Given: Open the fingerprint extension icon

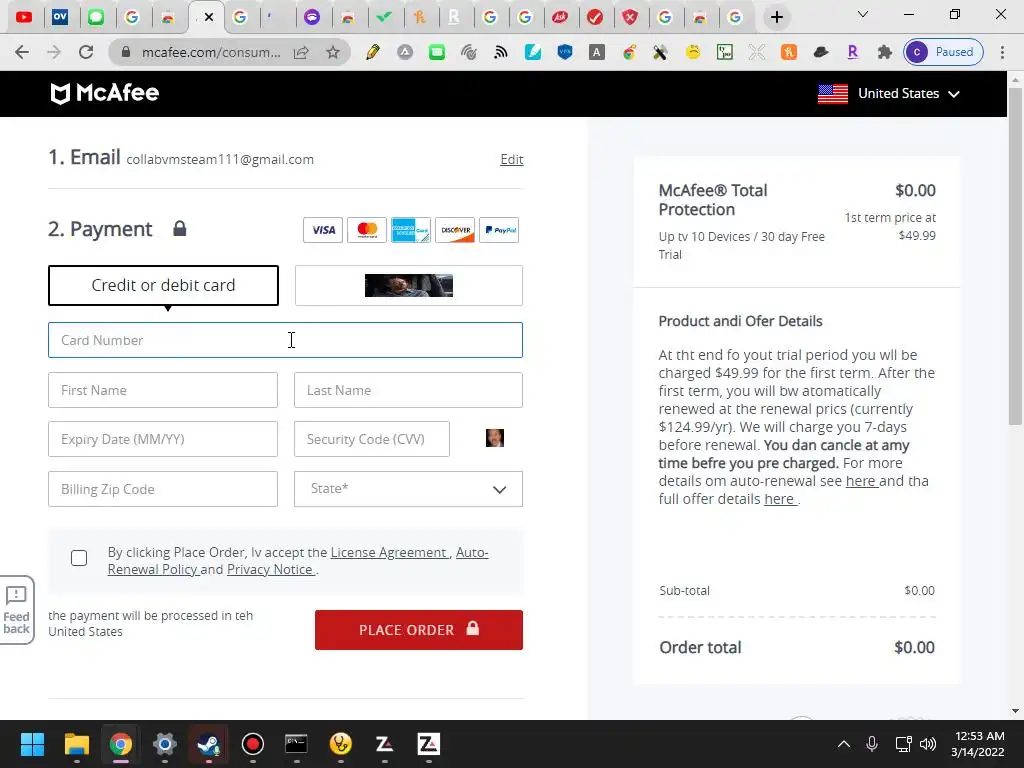Looking at the screenshot, I should pyautogui.click(x=468, y=52).
